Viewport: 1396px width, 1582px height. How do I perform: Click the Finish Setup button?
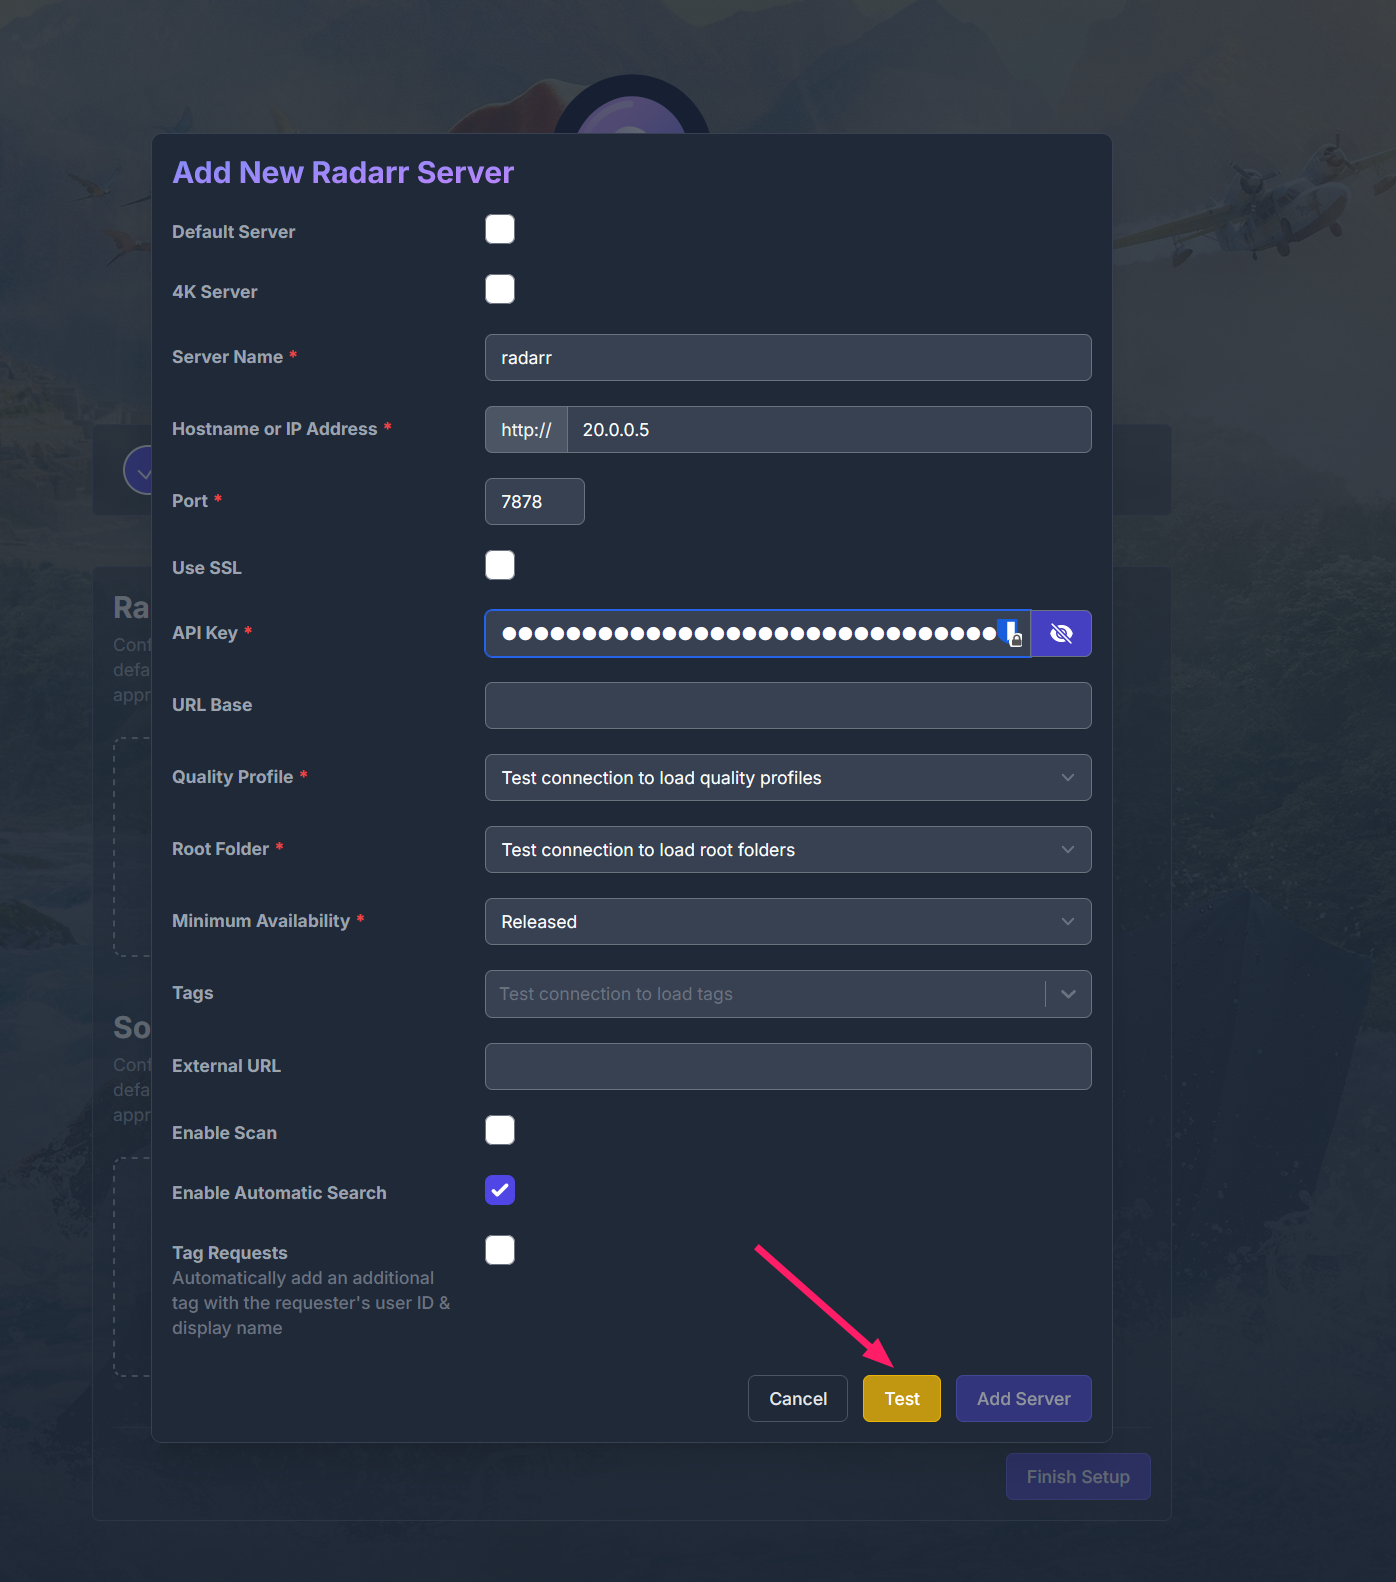(1077, 1477)
